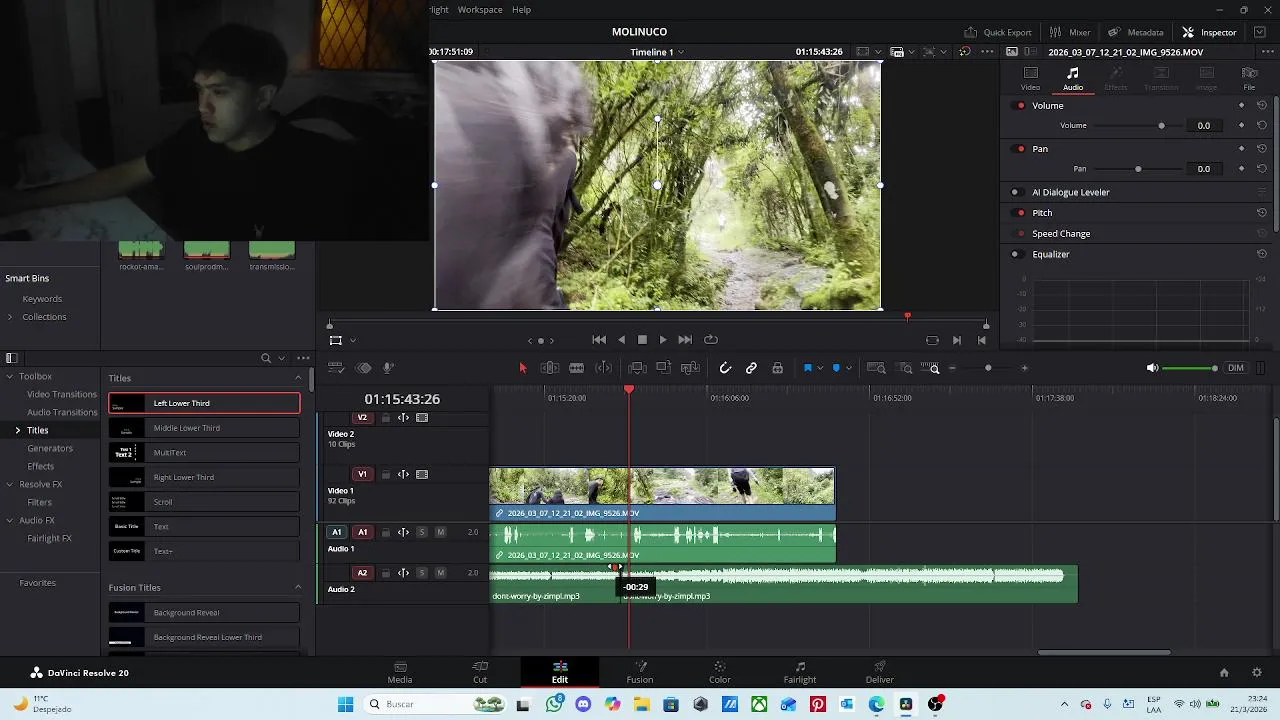Click the Volume slider handle
This screenshot has height=720, width=1280.
click(1161, 126)
